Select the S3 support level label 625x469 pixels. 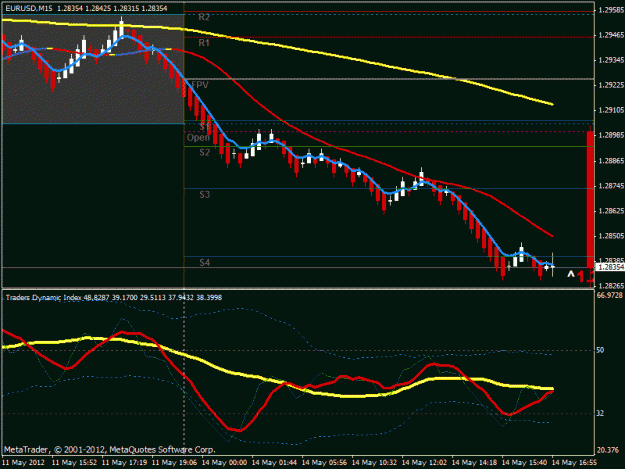point(205,194)
